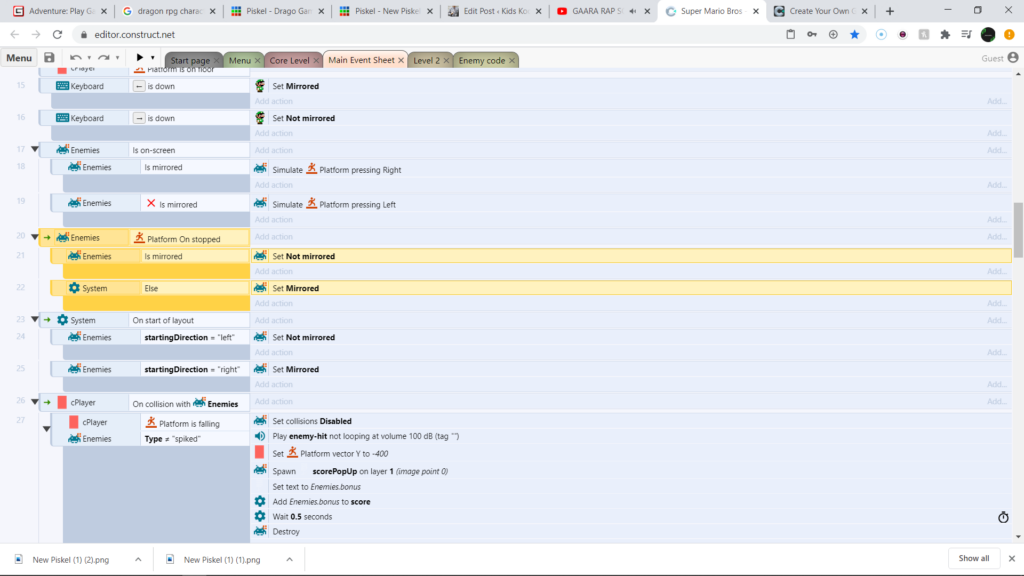This screenshot has width=1024, height=576.
Task: Click the Redo arrow icon
Action: (x=103, y=58)
